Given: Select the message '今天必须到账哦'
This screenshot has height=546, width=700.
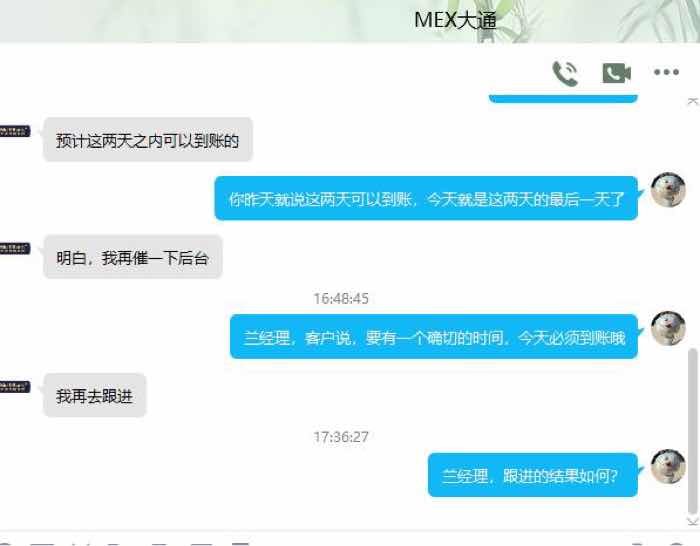Looking at the screenshot, I should click(434, 337).
